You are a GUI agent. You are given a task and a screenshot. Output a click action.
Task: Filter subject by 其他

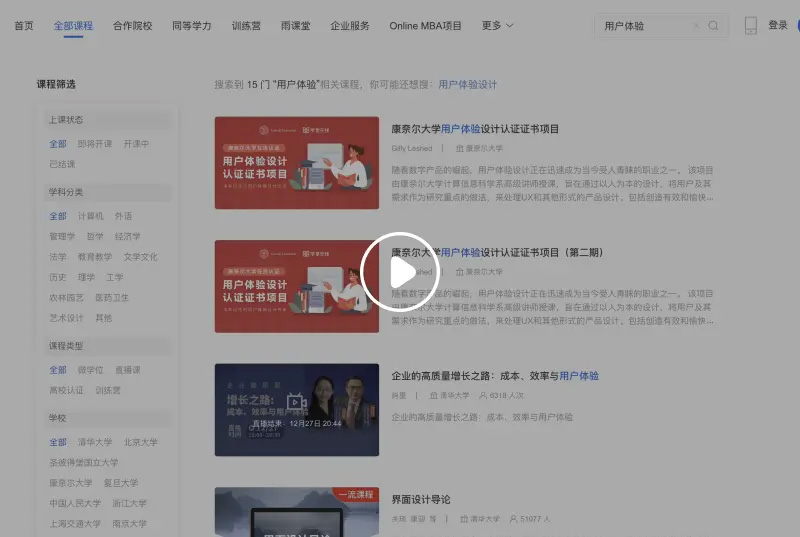pos(104,318)
